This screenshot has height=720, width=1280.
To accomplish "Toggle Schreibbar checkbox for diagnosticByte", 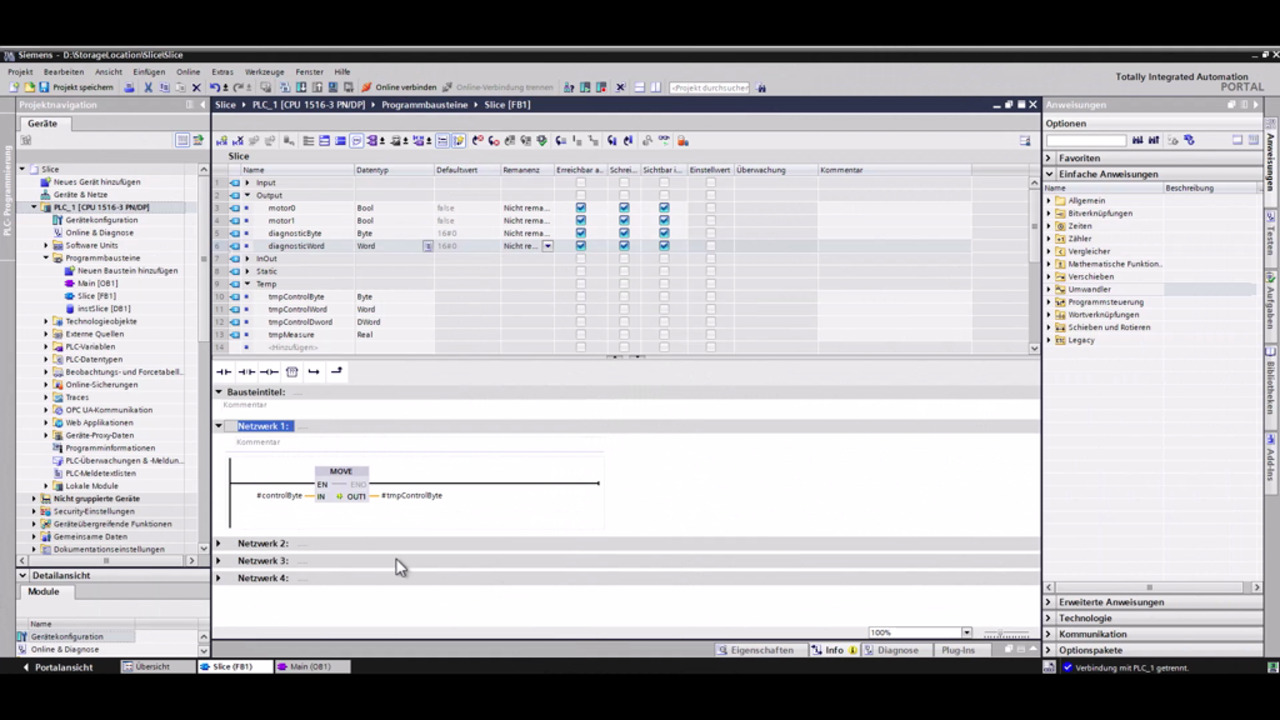I will pos(624,233).
